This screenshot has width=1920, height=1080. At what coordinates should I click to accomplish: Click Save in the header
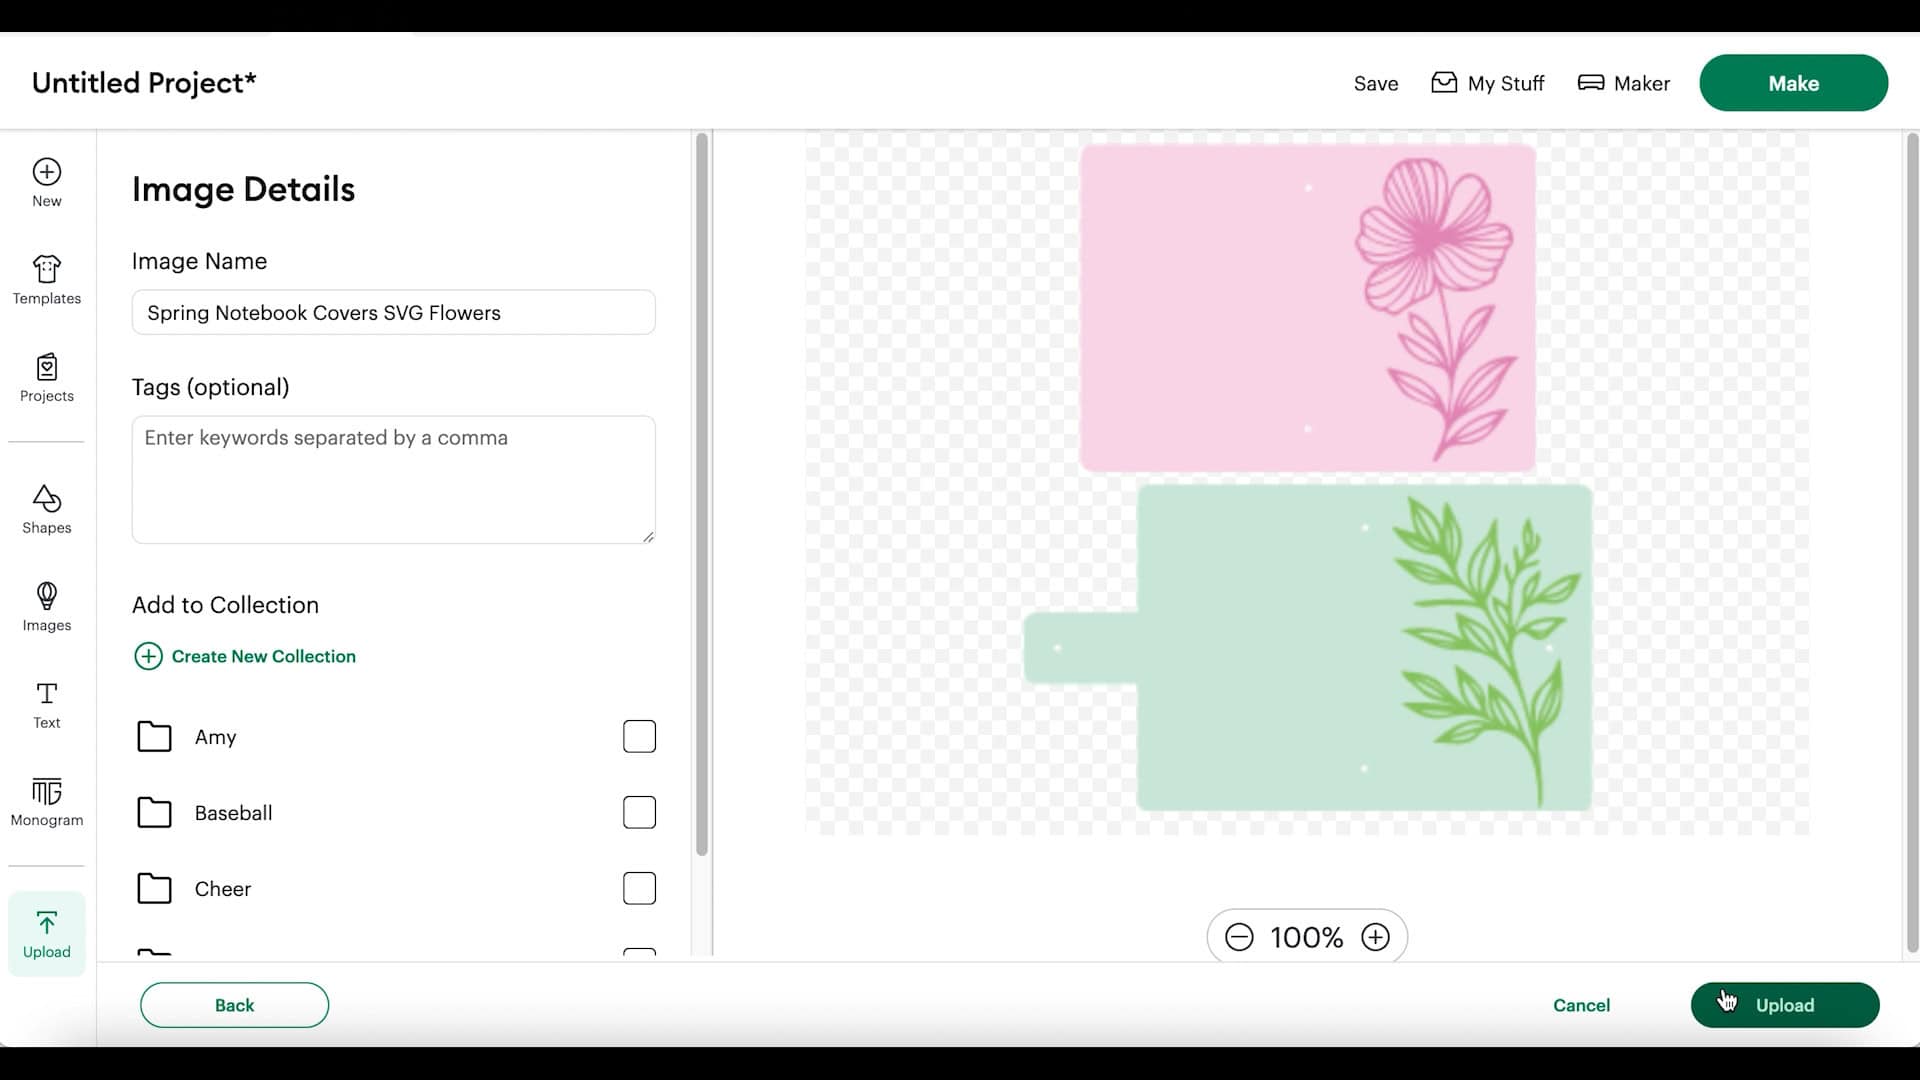[x=1375, y=84]
